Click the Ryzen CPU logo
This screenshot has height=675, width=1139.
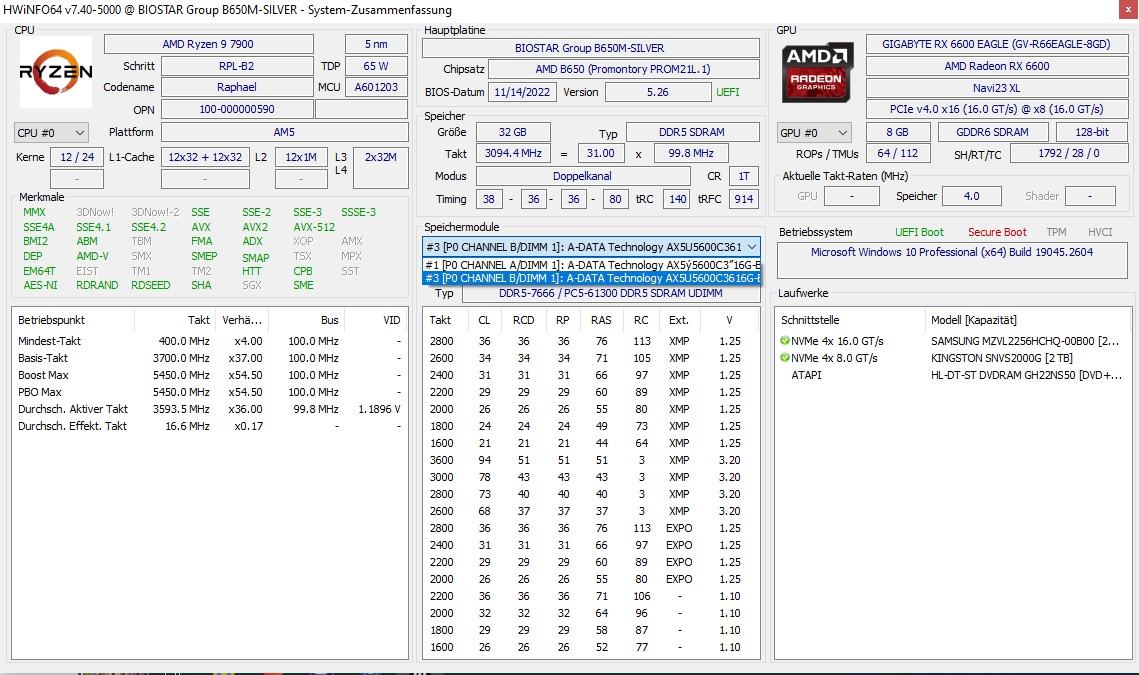pyautogui.click(x=56, y=72)
